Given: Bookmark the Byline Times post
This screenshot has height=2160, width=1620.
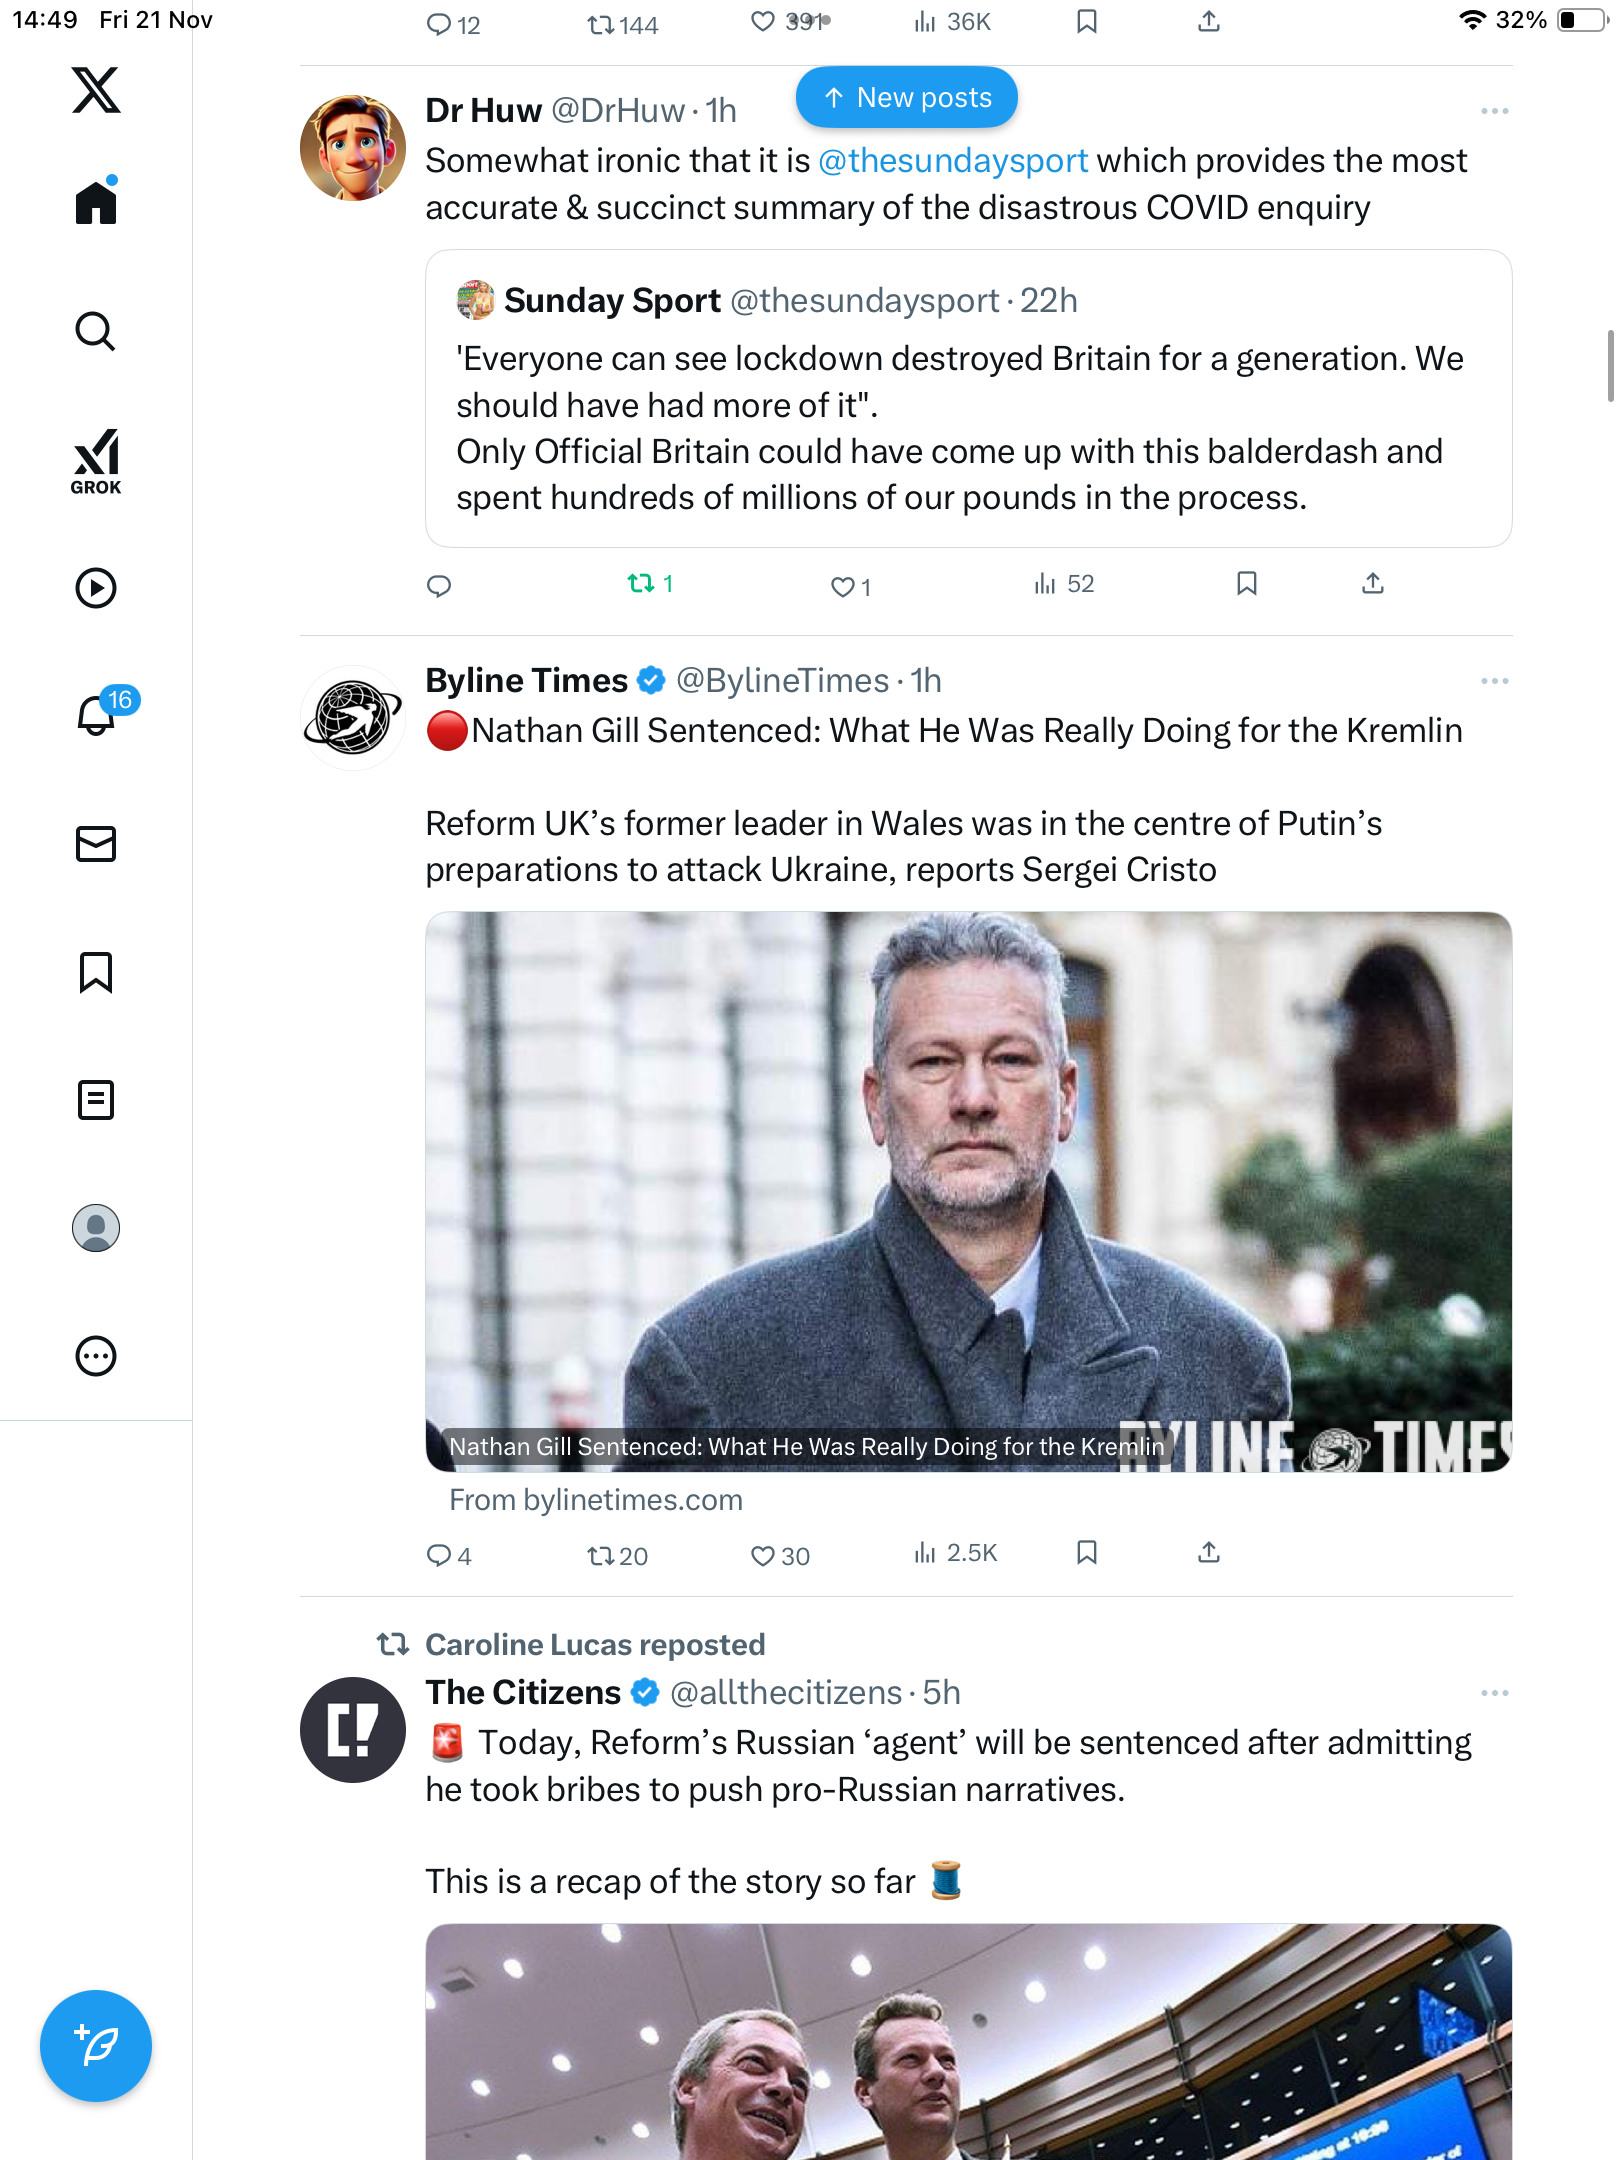Looking at the screenshot, I should coord(1087,1552).
